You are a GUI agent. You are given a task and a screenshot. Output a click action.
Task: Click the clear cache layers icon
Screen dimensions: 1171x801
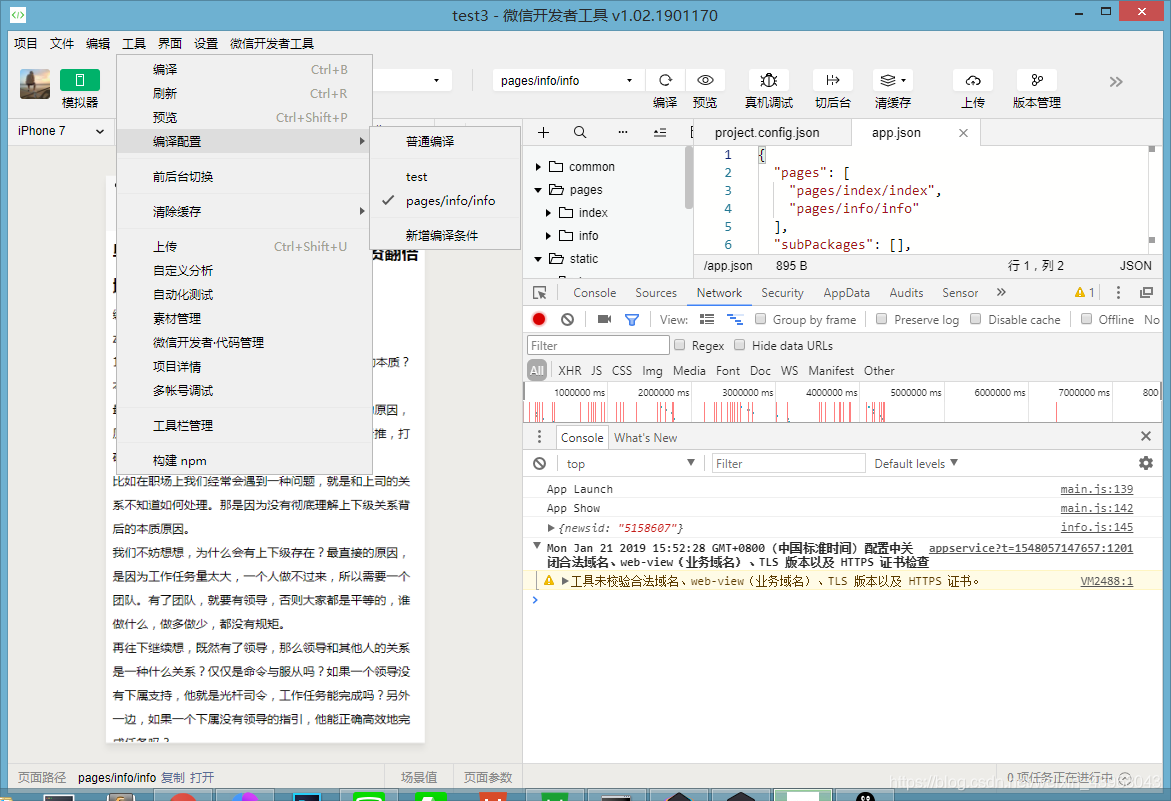point(892,80)
